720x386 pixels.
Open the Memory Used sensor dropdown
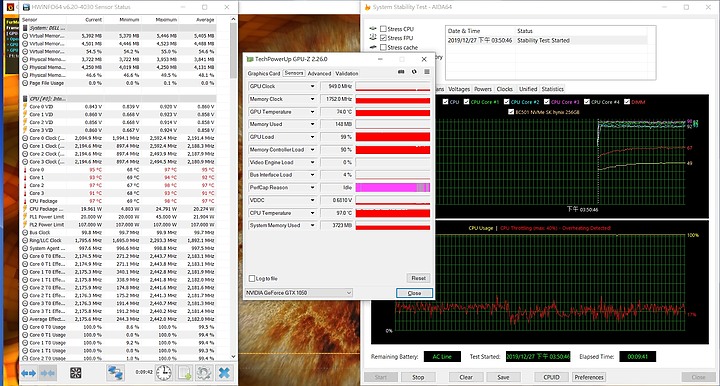(312, 124)
